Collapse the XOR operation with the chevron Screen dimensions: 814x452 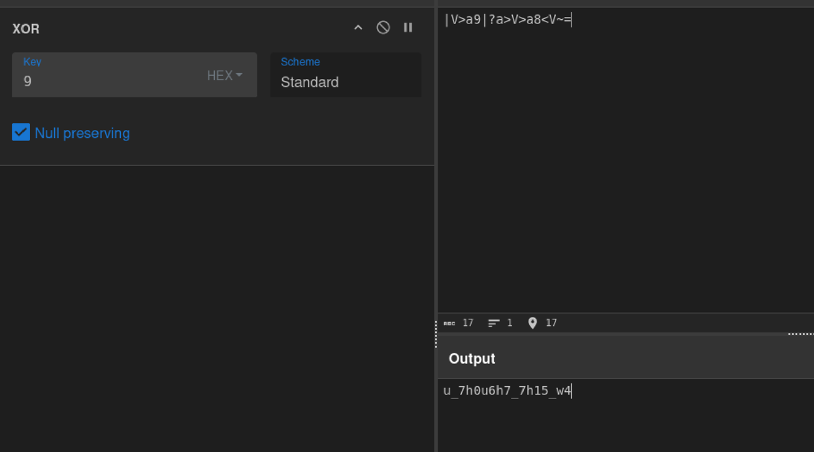[358, 28]
